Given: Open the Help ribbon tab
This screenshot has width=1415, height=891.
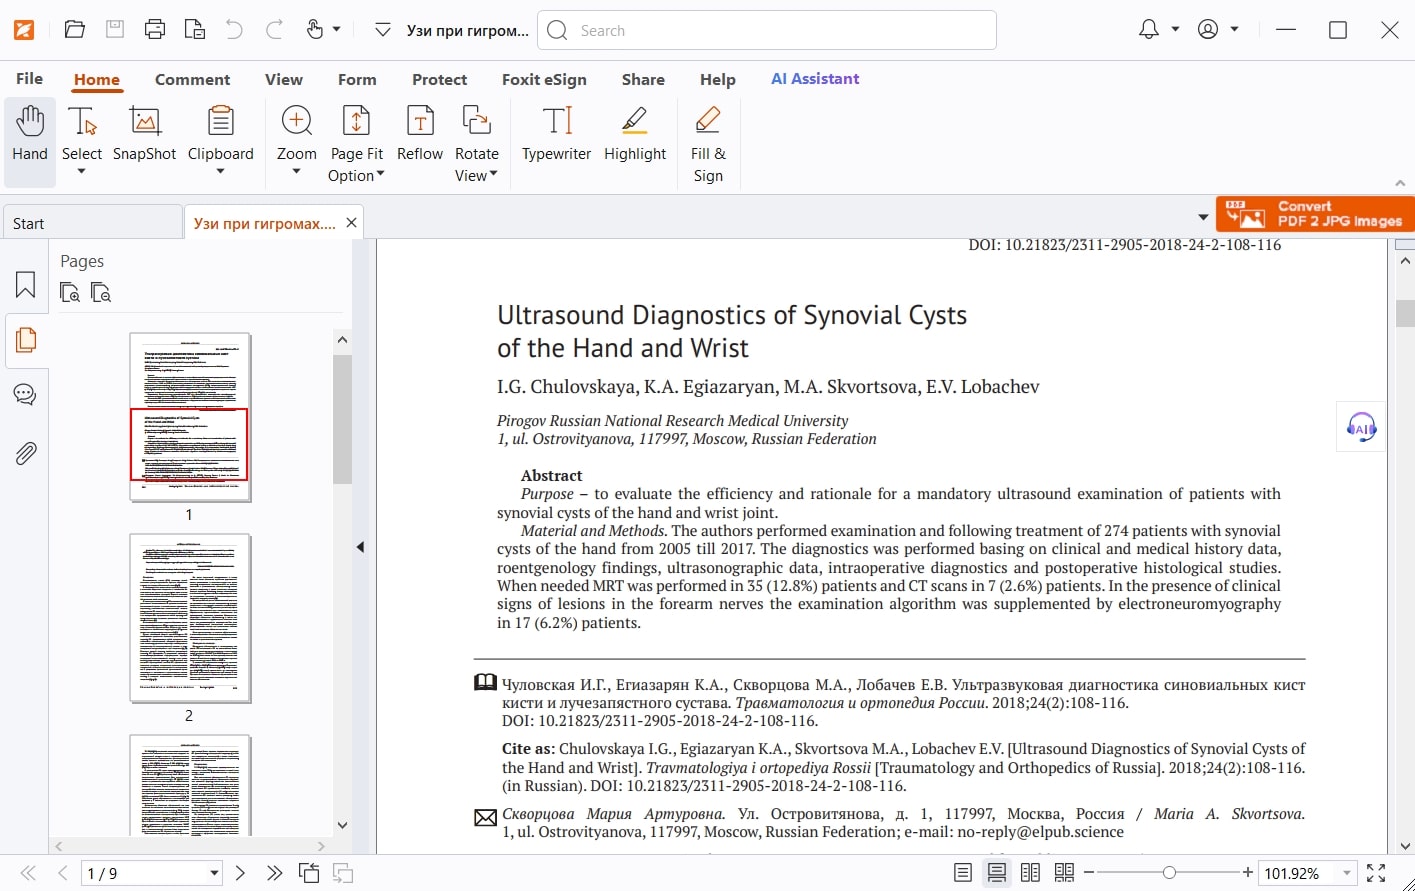Looking at the screenshot, I should point(717,79).
